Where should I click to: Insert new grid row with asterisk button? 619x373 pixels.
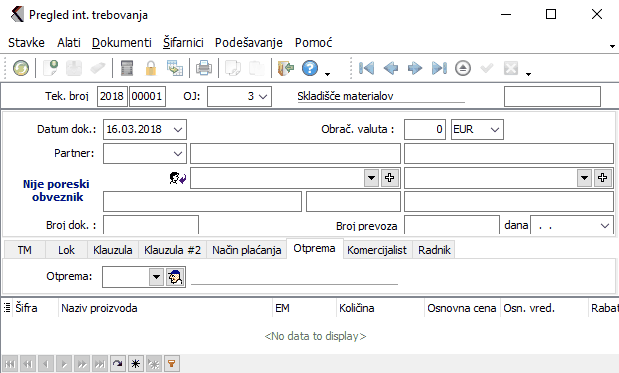135,364
